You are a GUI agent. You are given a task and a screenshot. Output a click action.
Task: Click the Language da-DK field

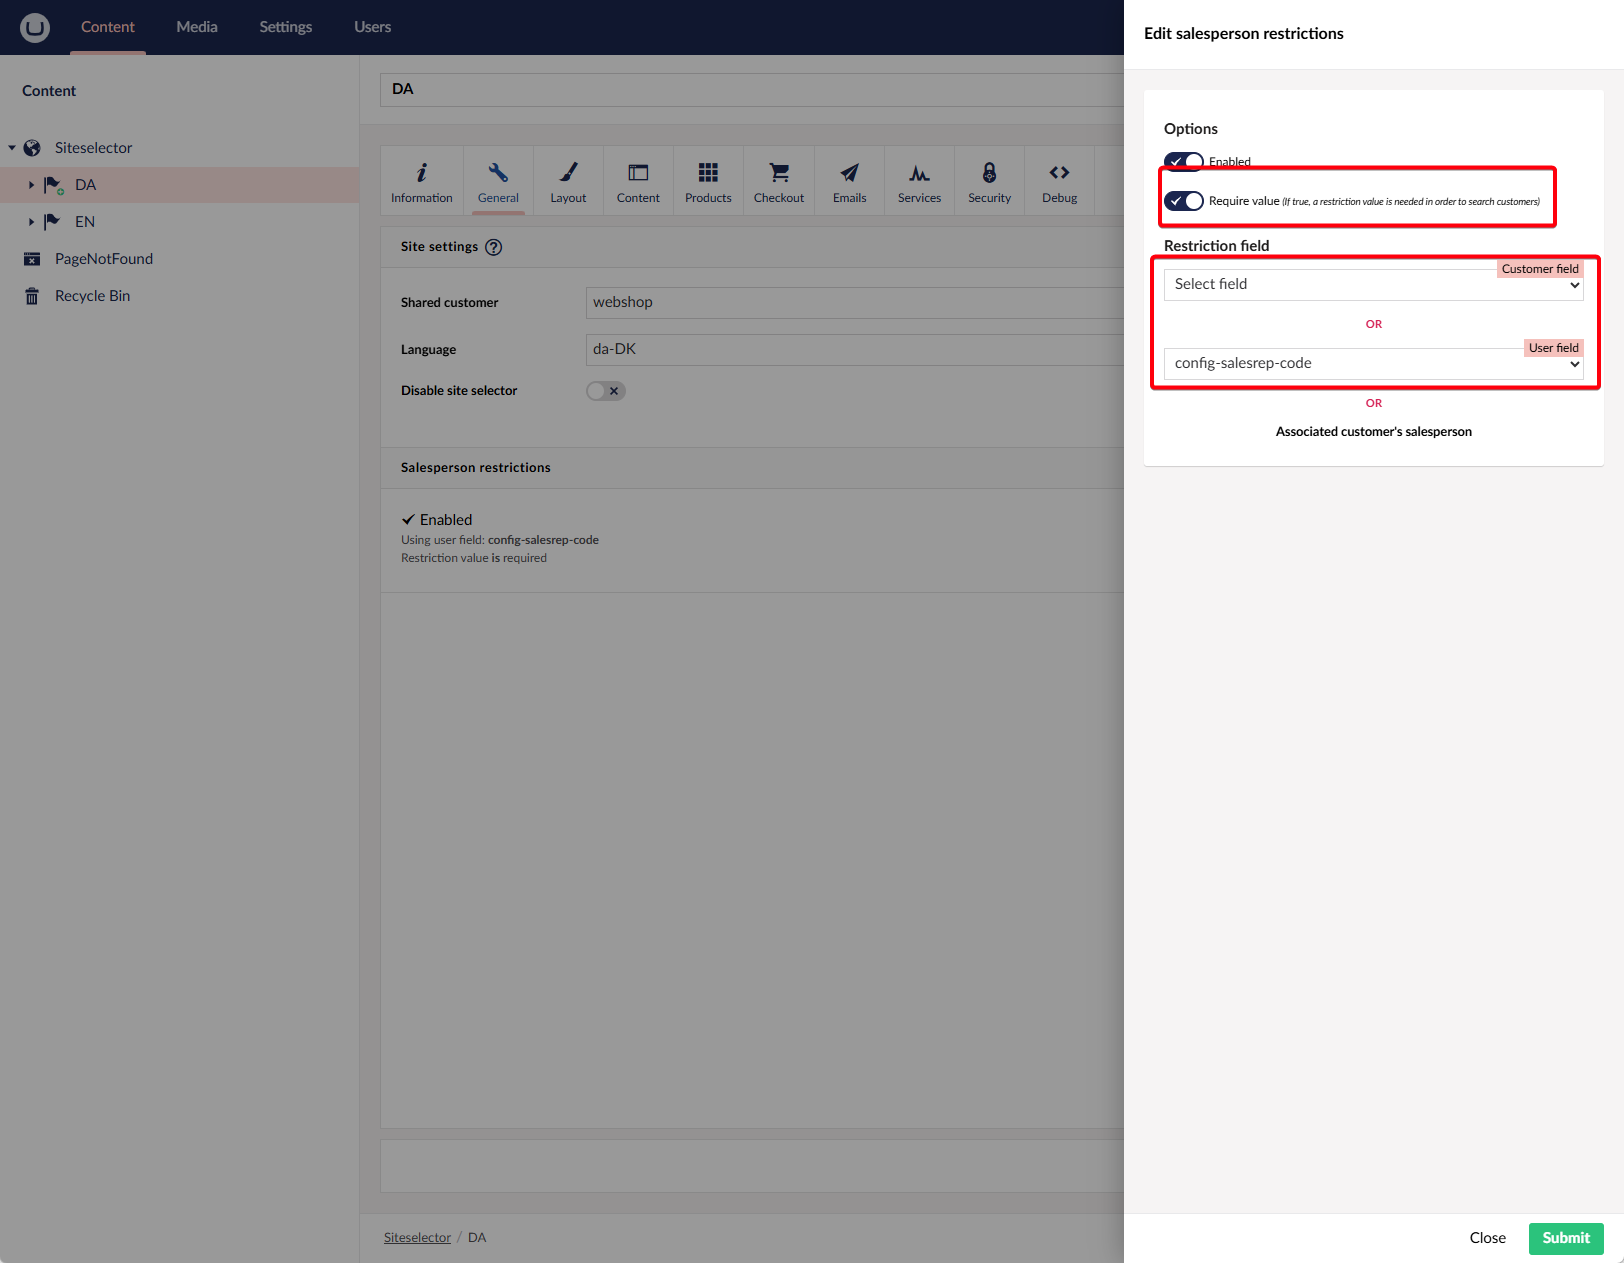(x=855, y=350)
